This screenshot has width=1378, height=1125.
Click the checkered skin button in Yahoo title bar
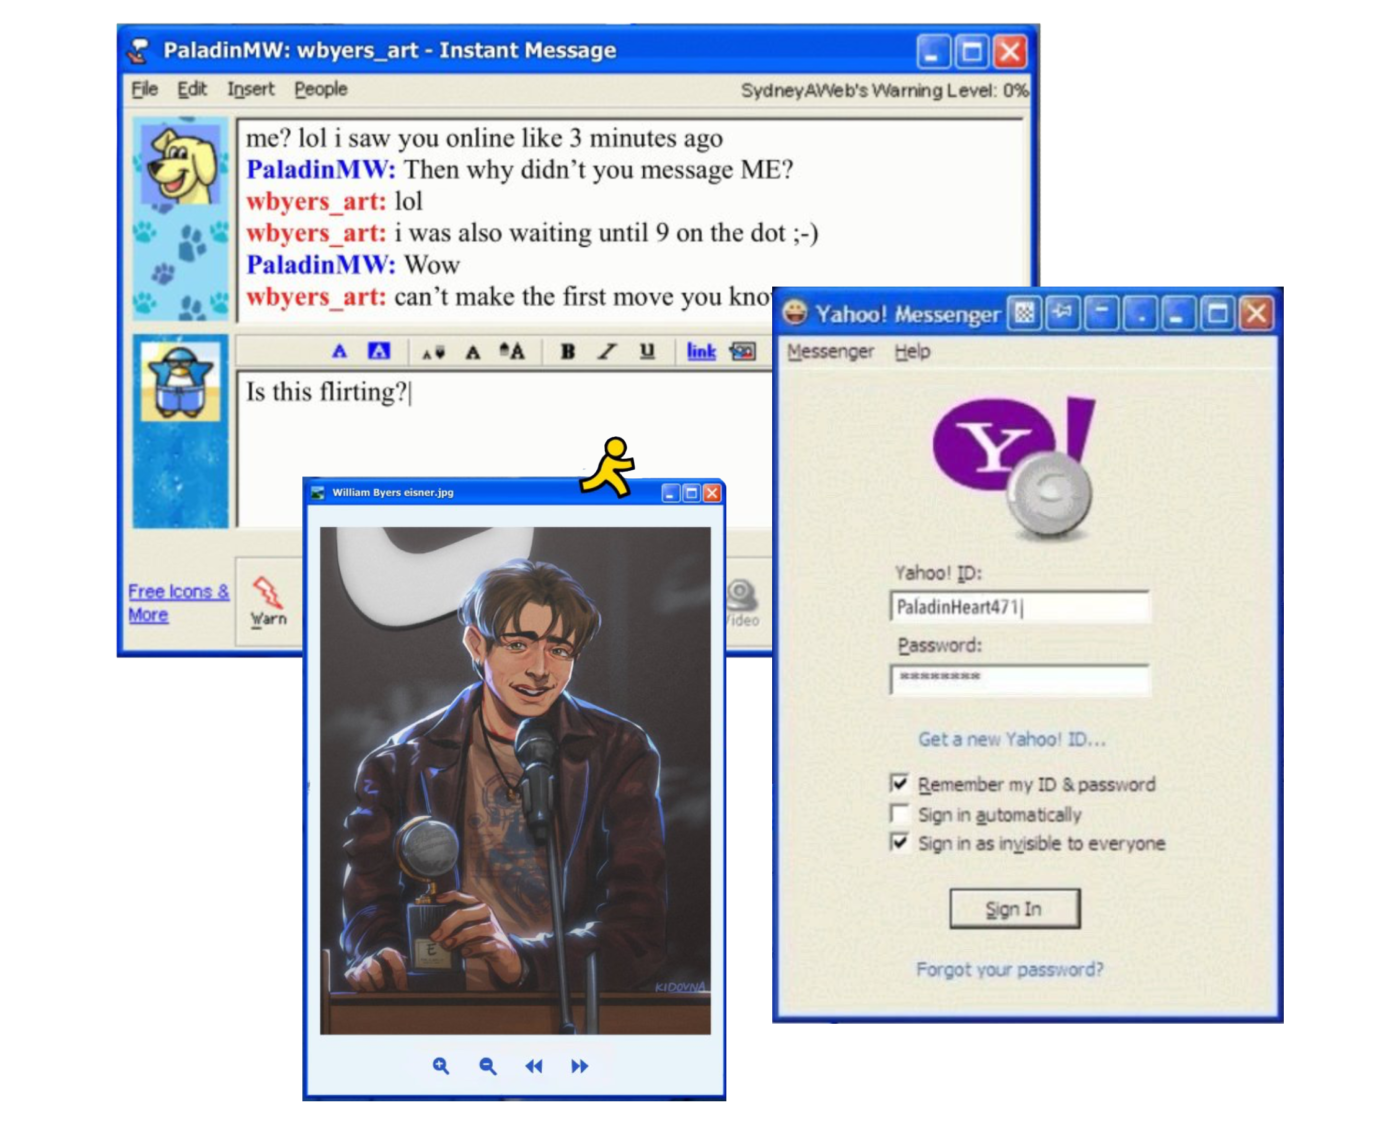tap(1024, 314)
